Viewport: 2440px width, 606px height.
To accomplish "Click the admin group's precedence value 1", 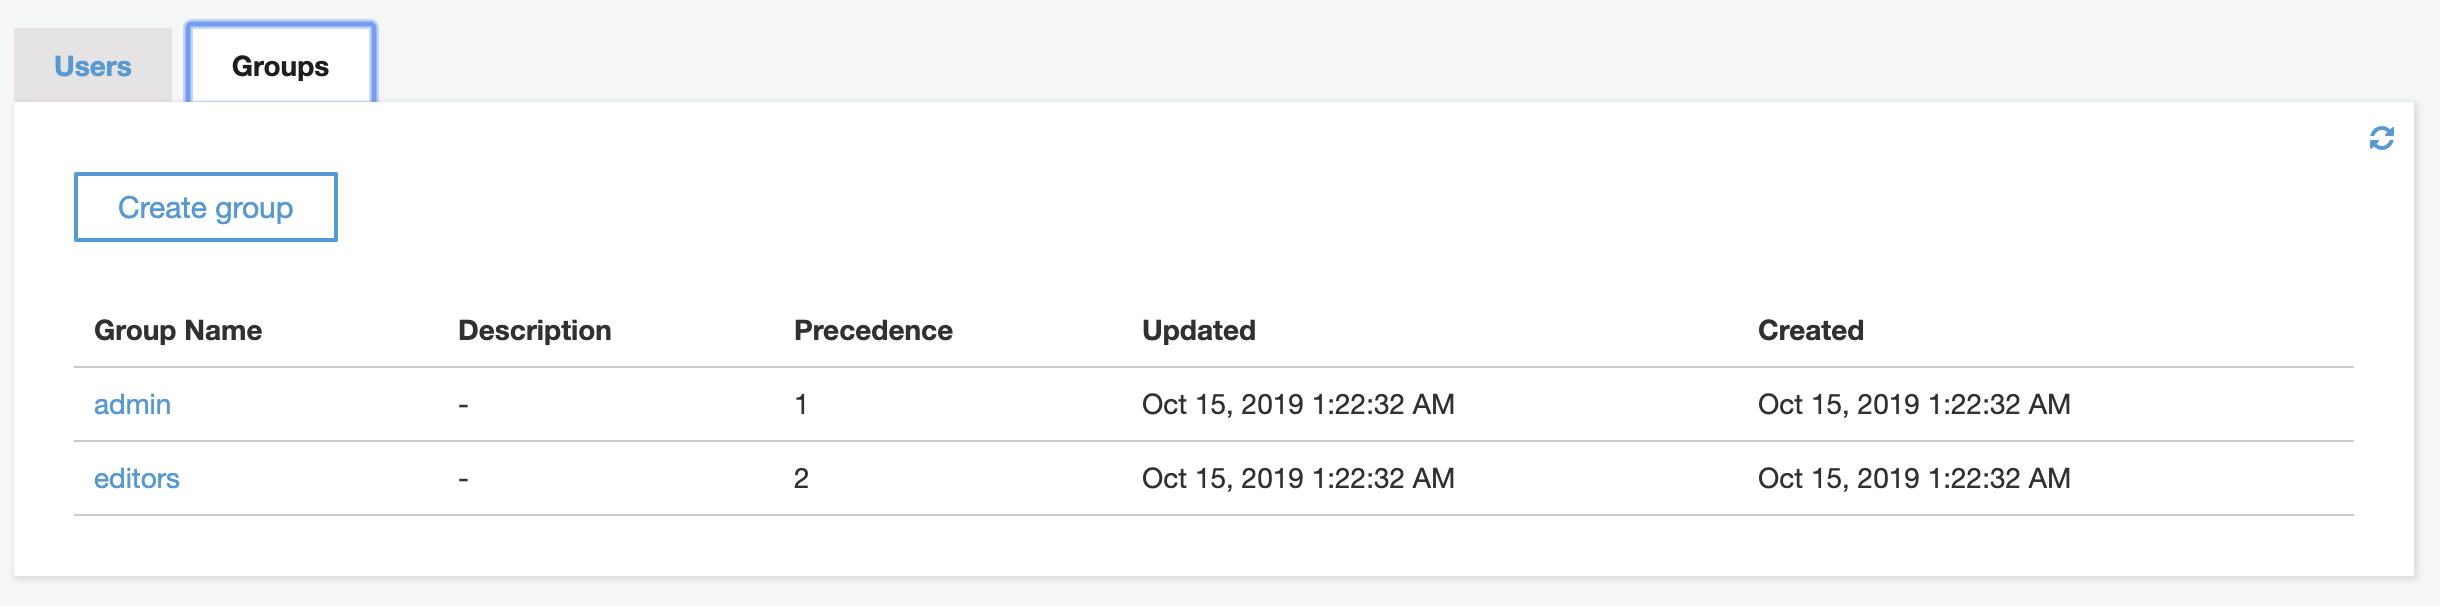I will tap(801, 404).
